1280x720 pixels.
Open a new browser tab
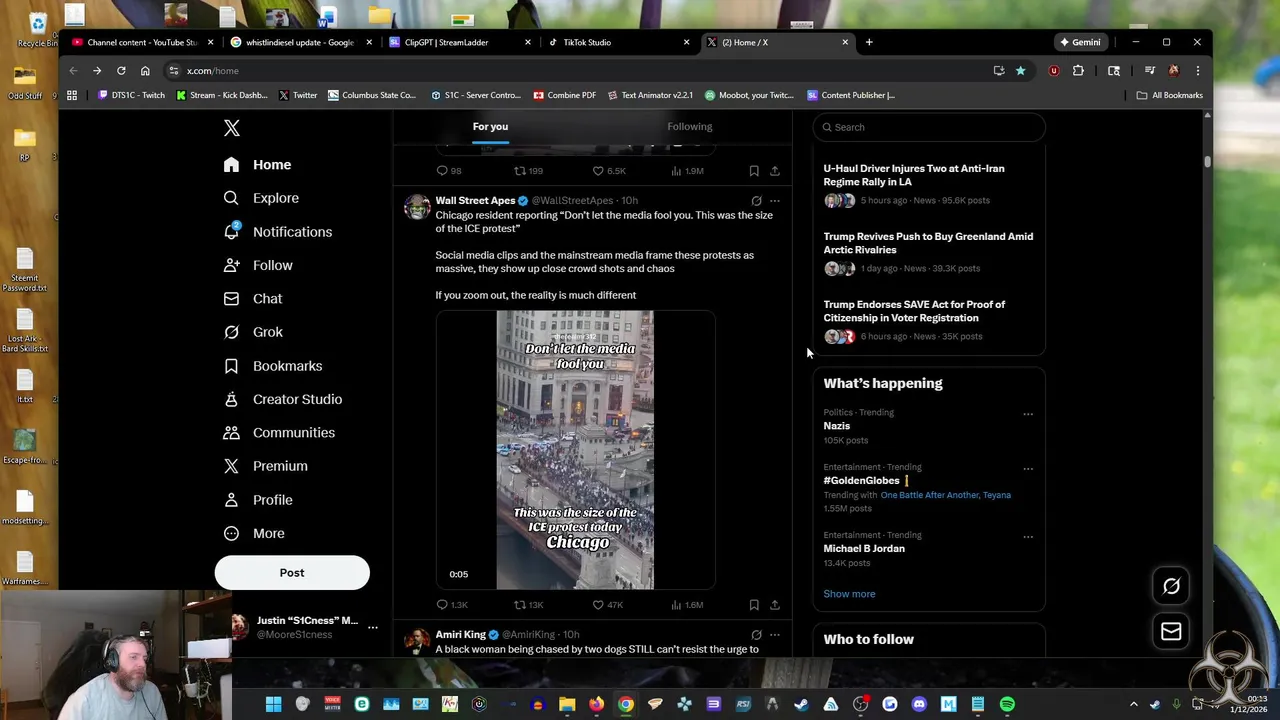click(x=869, y=42)
